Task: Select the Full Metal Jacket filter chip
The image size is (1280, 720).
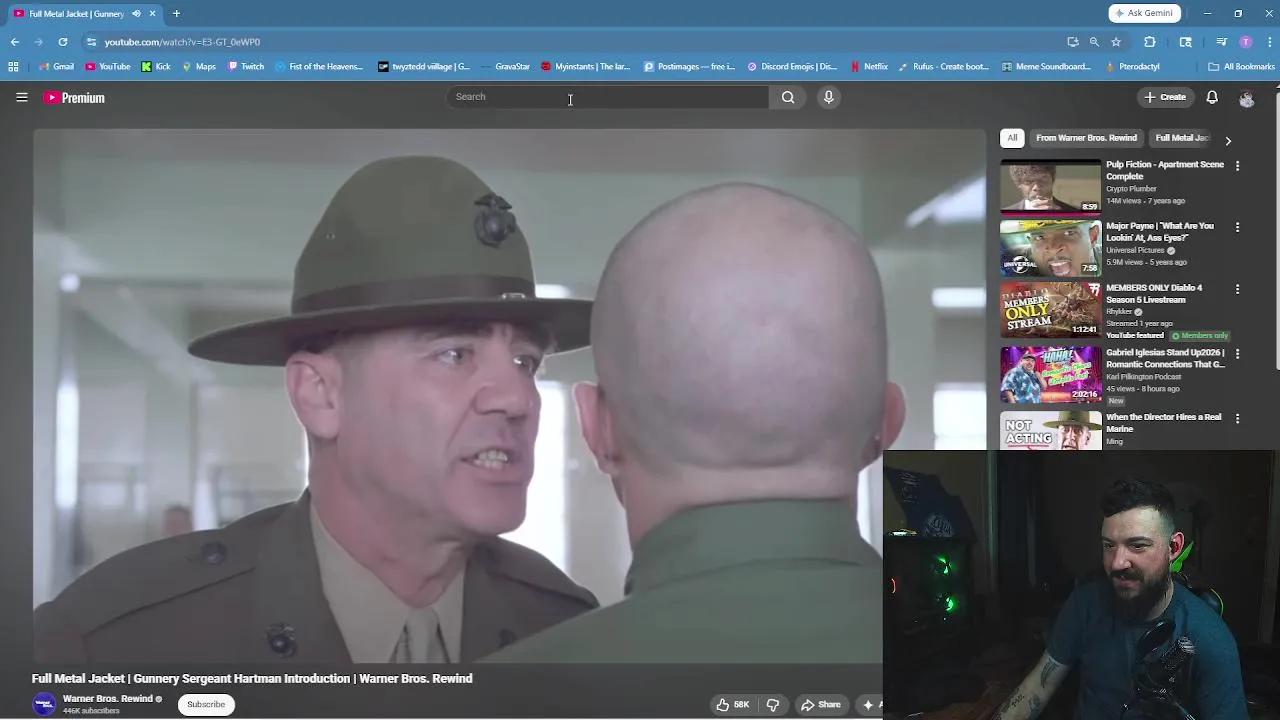Action: (x=1181, y=138)
